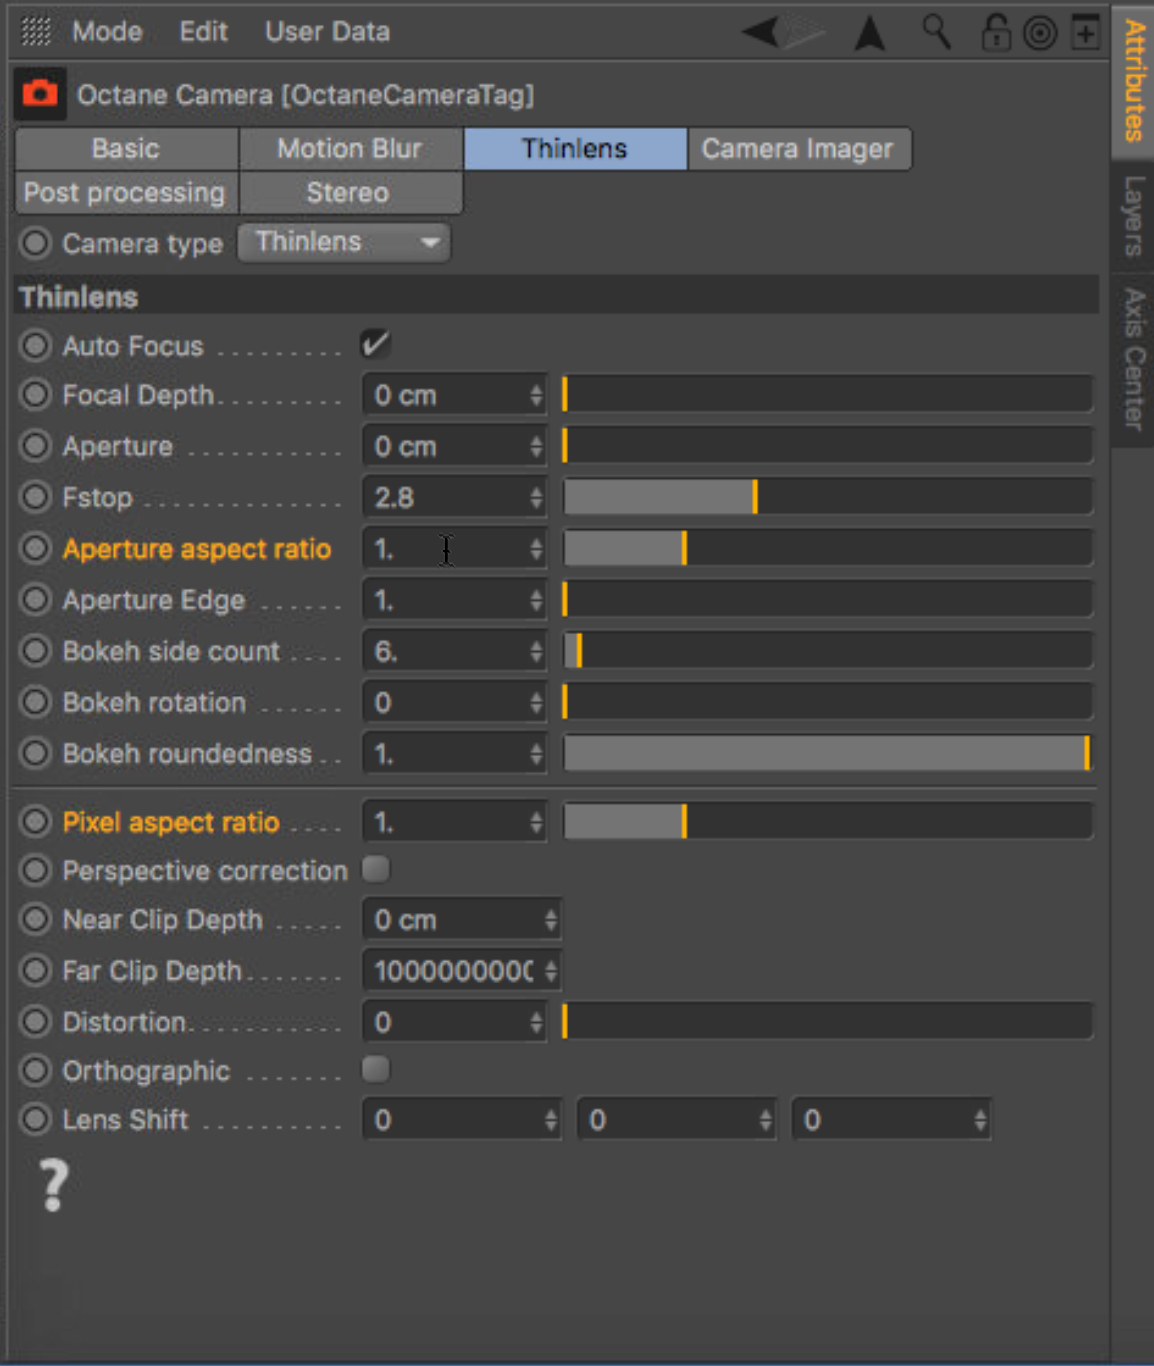Click the Far Clip Depth input field
The image size is (1154, 1366).
[x=452, y=971]
